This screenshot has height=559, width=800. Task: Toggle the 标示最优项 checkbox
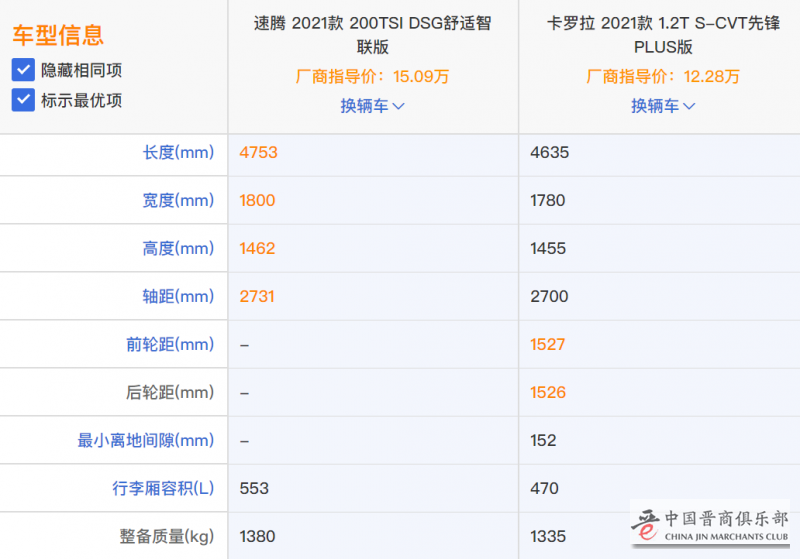[24, 100]
